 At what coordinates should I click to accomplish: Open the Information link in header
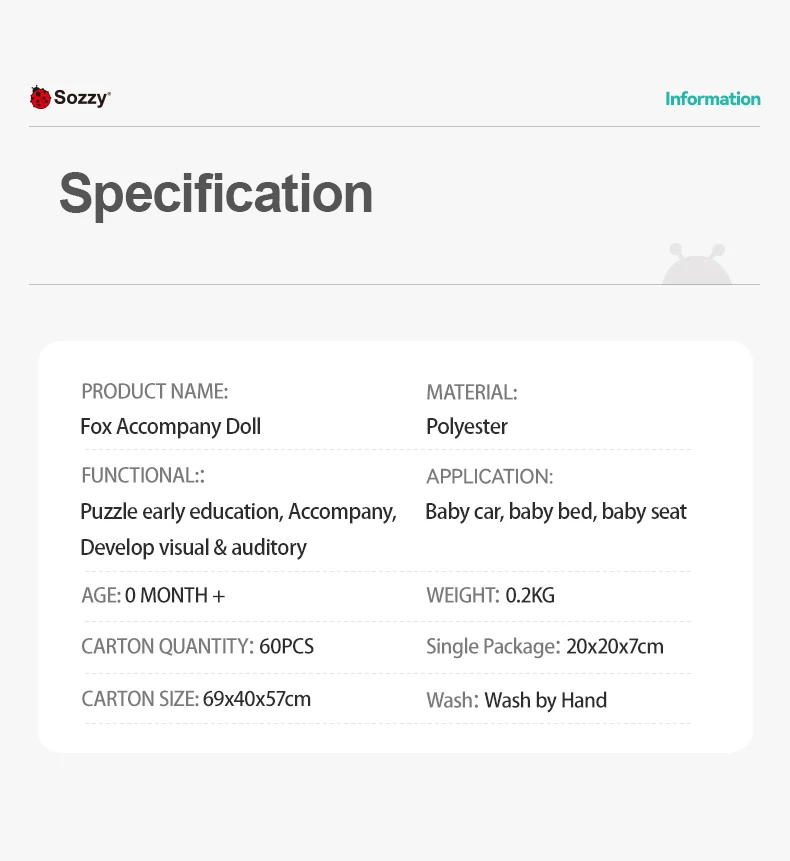(712, 98)
